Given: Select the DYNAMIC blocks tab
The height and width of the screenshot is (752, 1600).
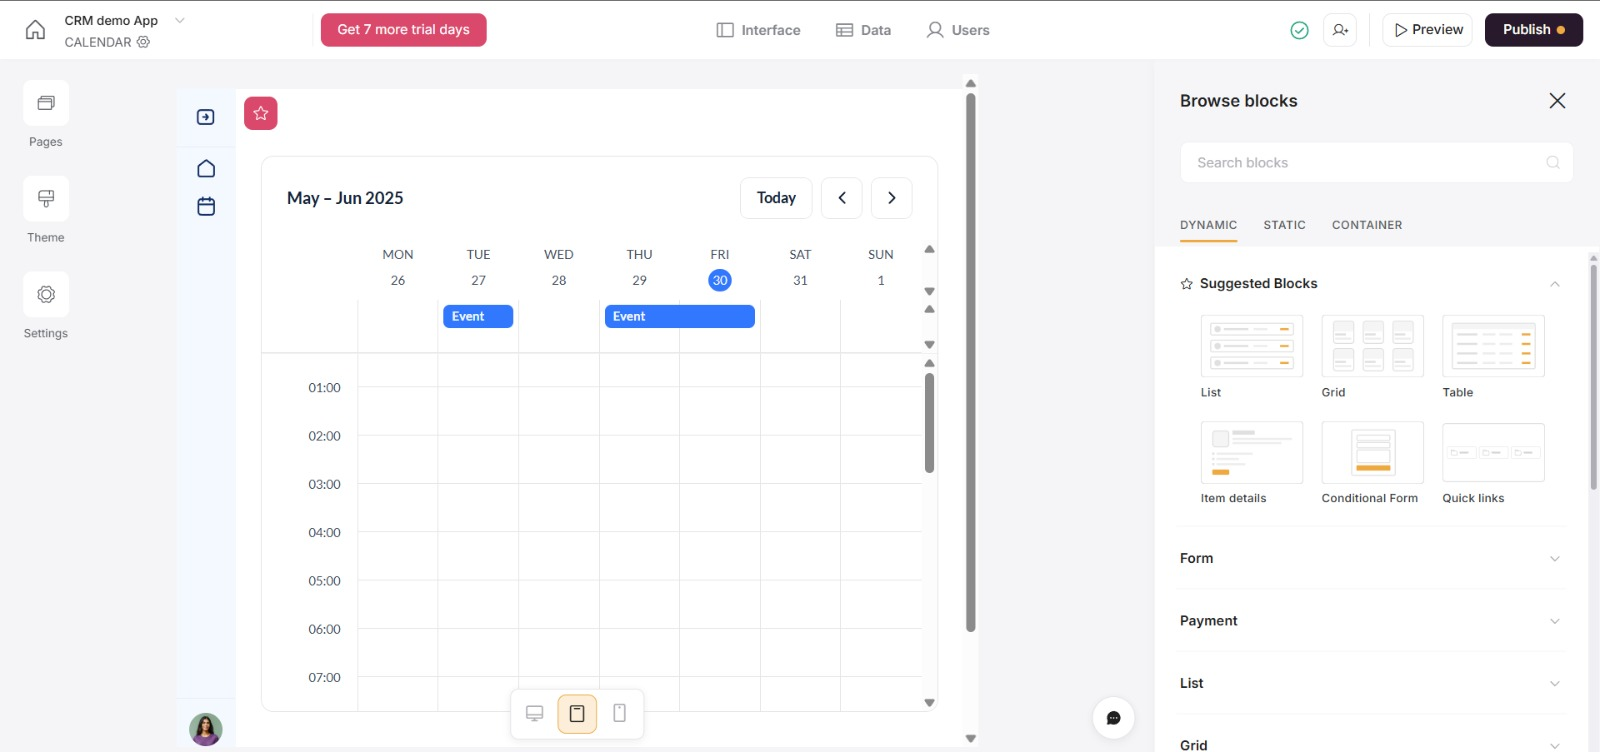Looking at the screenshot, I should point(1208,225).
